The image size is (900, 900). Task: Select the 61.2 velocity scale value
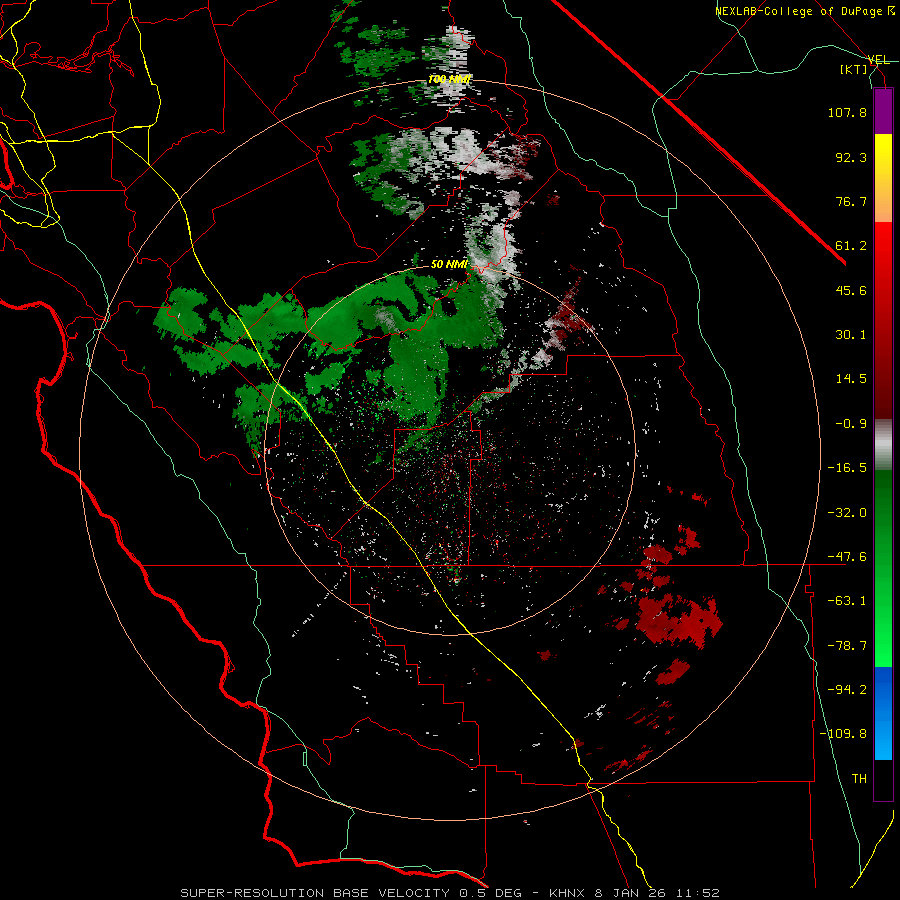pyautogui.click(x=851, y=246)
